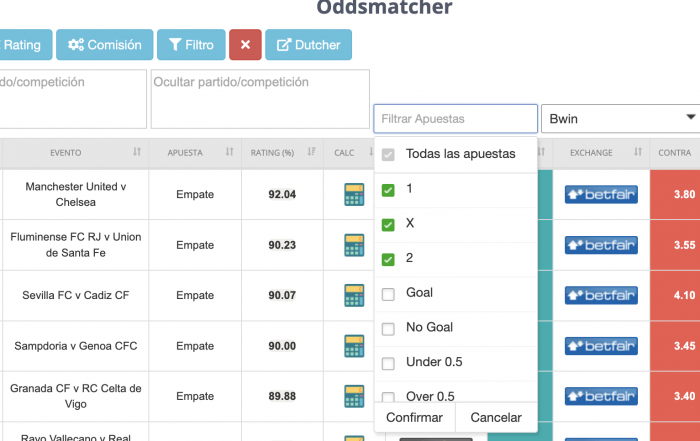Open Comisión settings
The width and height of the screenshot is (700, 441).
(104, 45)
